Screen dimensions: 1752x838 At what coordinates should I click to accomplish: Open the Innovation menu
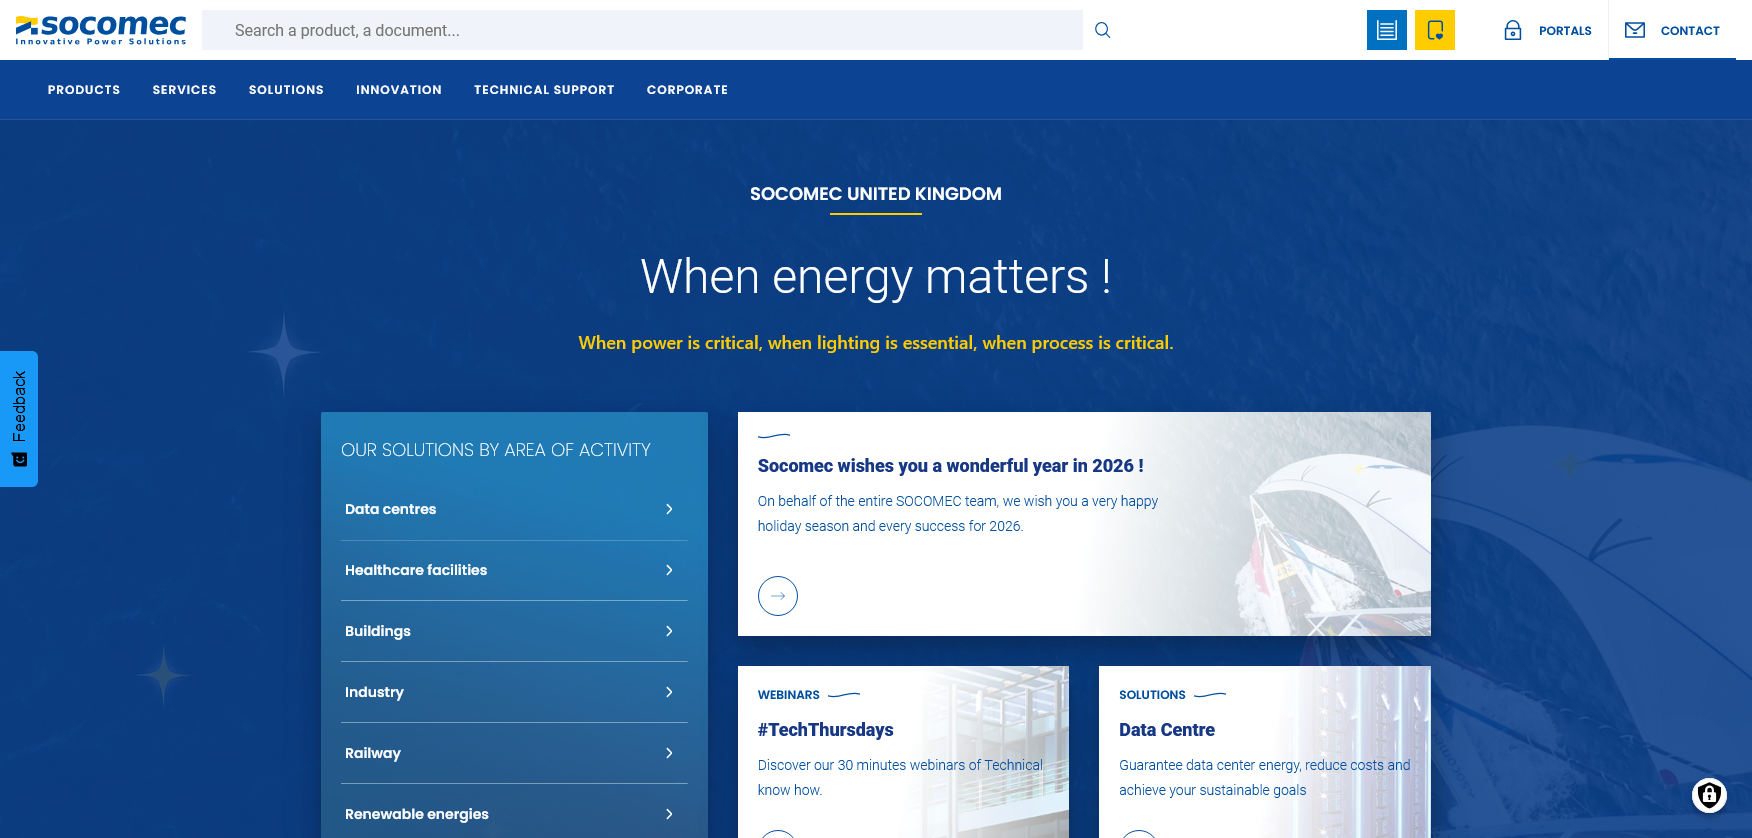[x=399, y=90]
